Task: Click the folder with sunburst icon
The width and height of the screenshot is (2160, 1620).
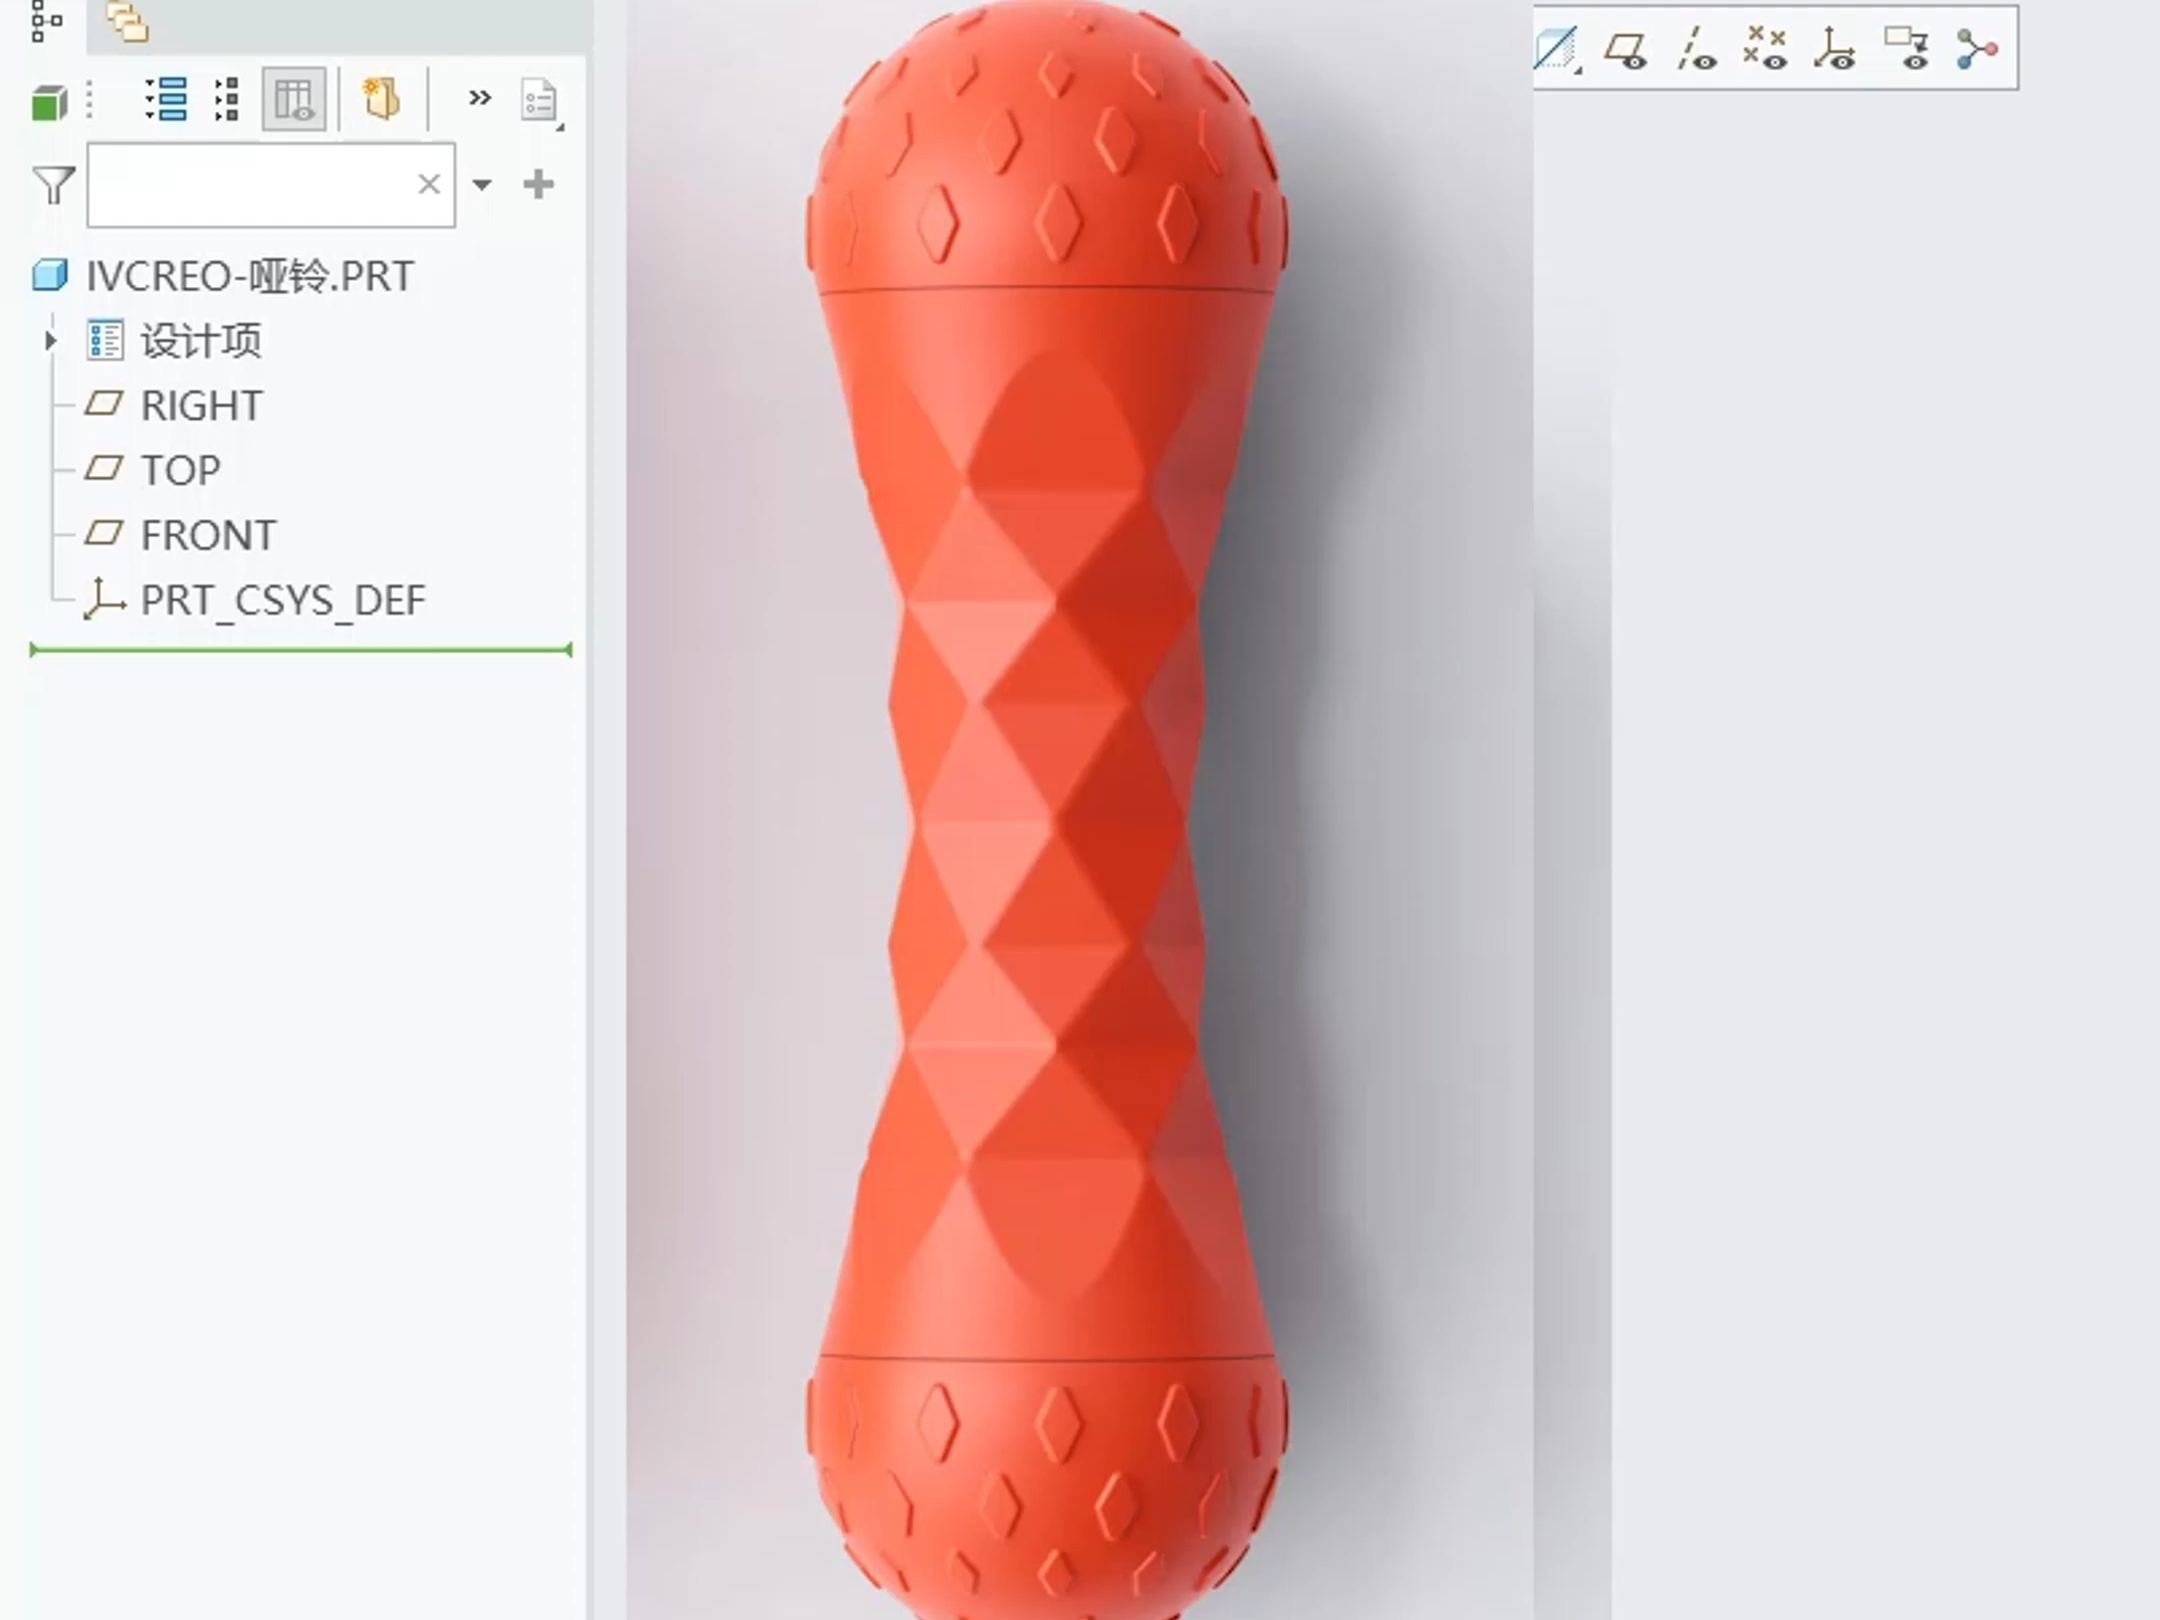Action: tap(381, 99)
